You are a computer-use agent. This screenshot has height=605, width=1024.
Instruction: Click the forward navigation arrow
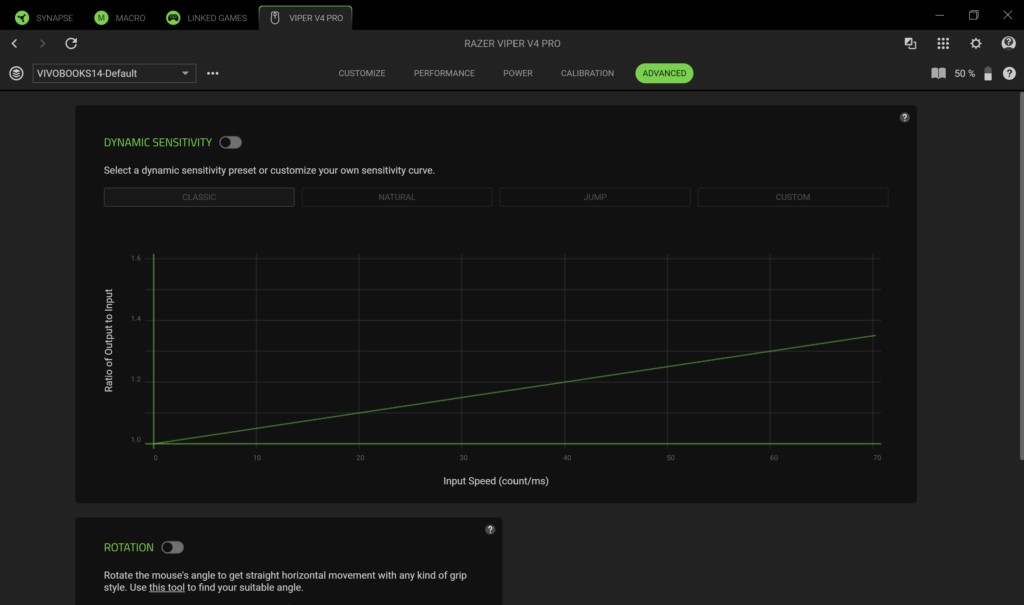coord(42,43)
